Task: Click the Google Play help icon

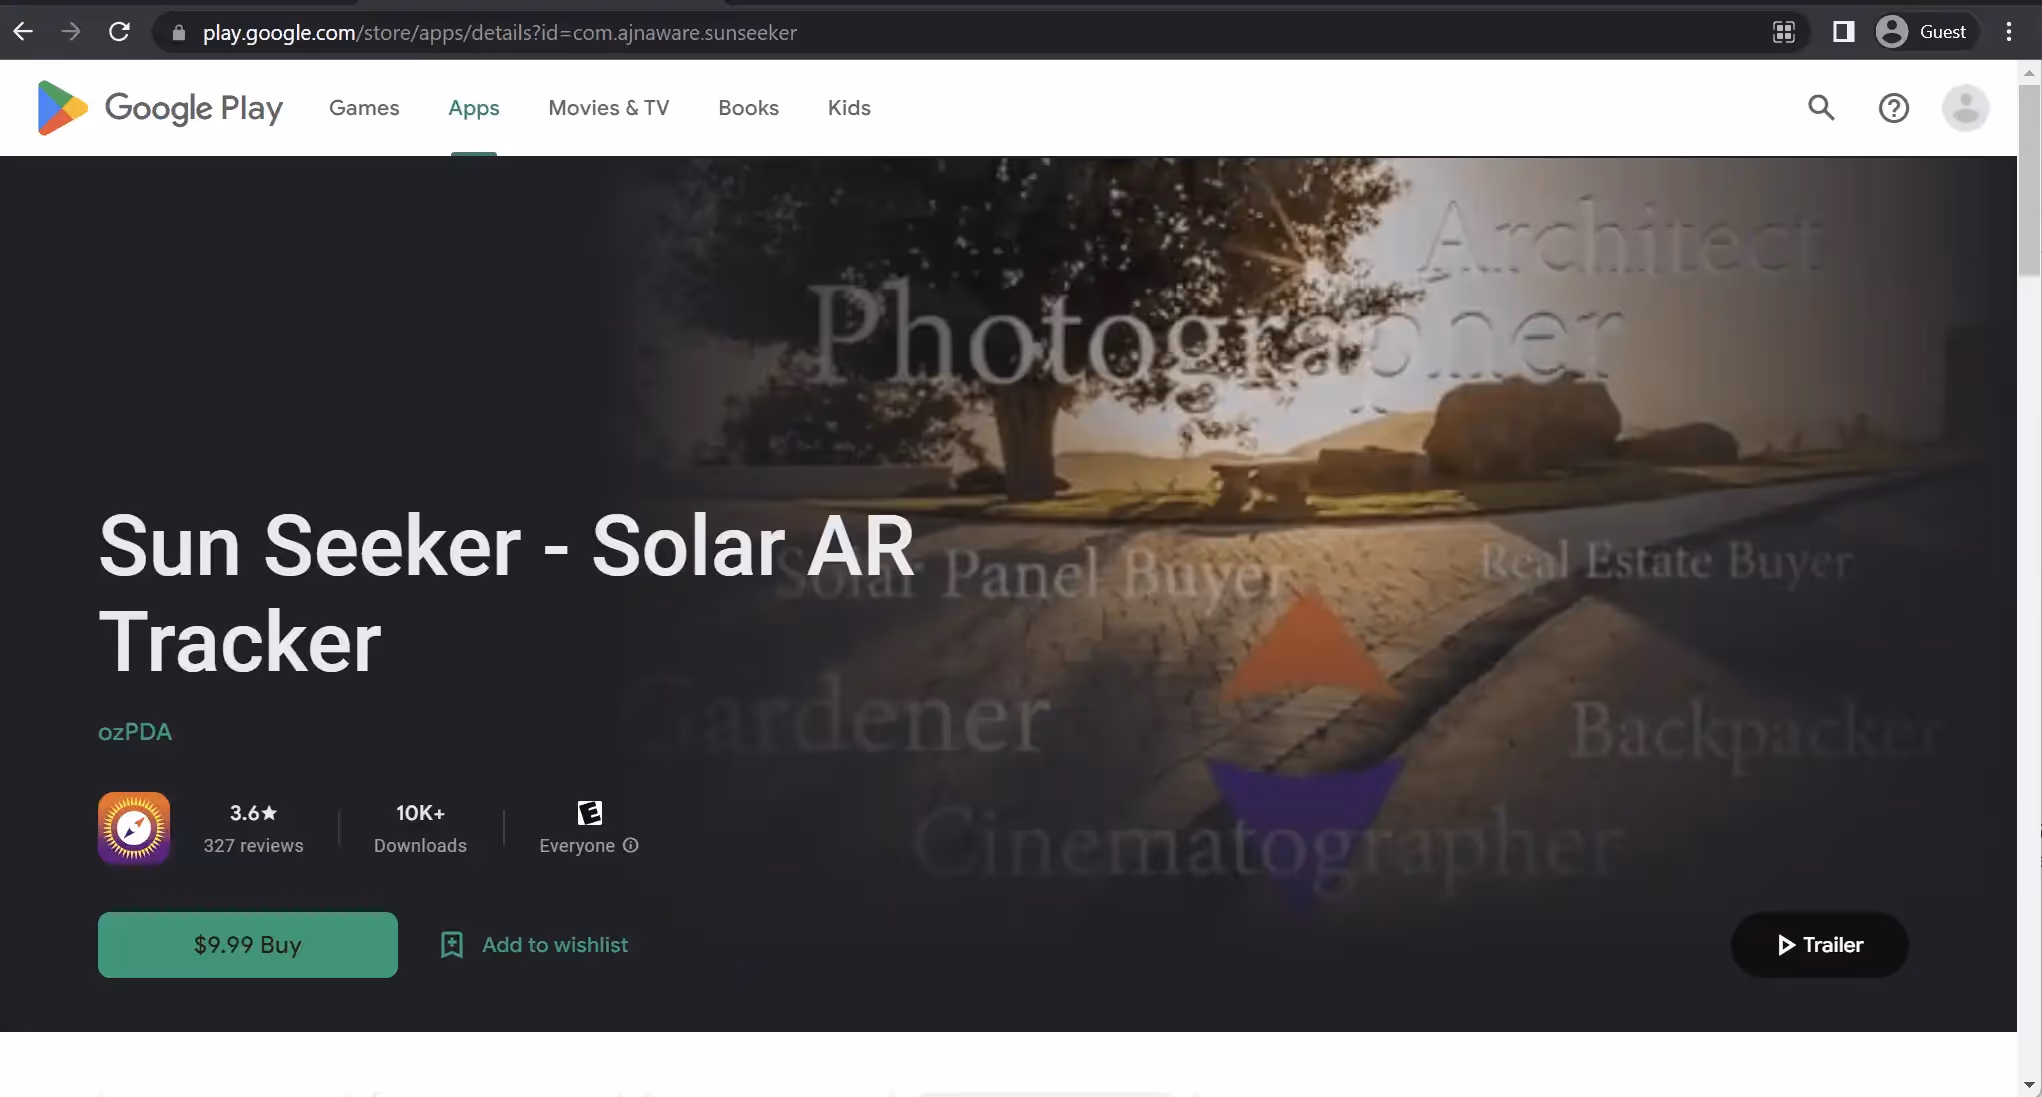Action: (x=1893, y=107)
